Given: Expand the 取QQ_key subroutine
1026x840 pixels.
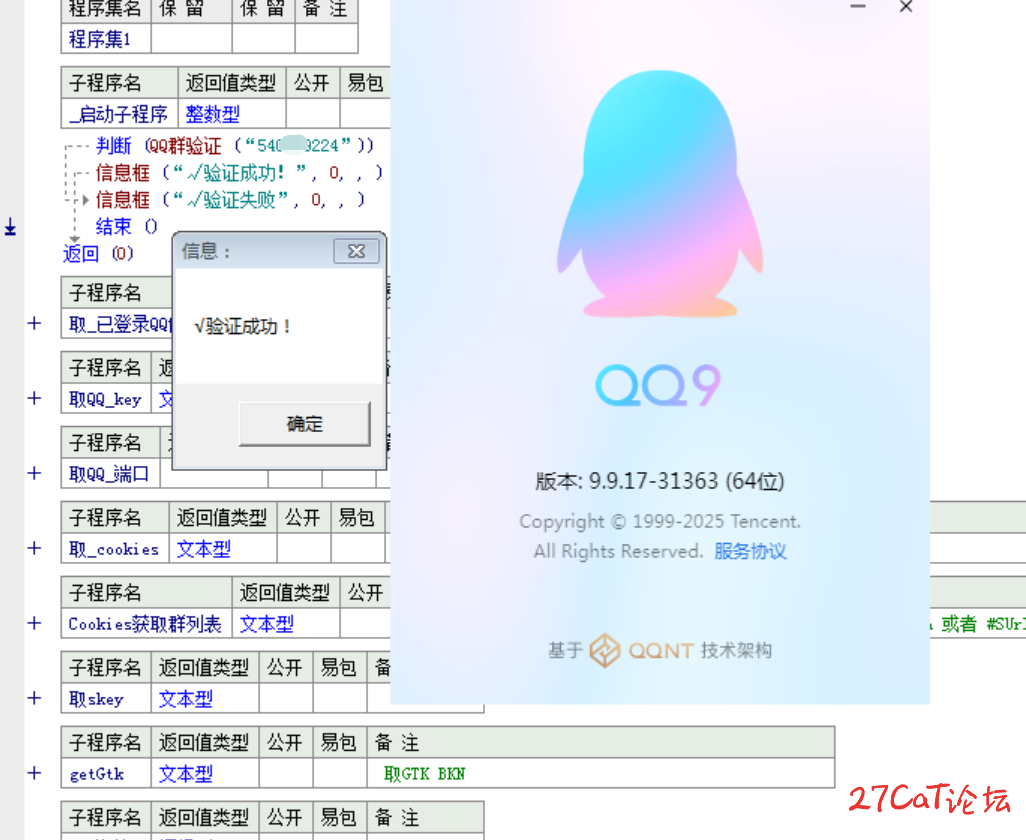Looking at the screenshot, I should click(34, 398).
